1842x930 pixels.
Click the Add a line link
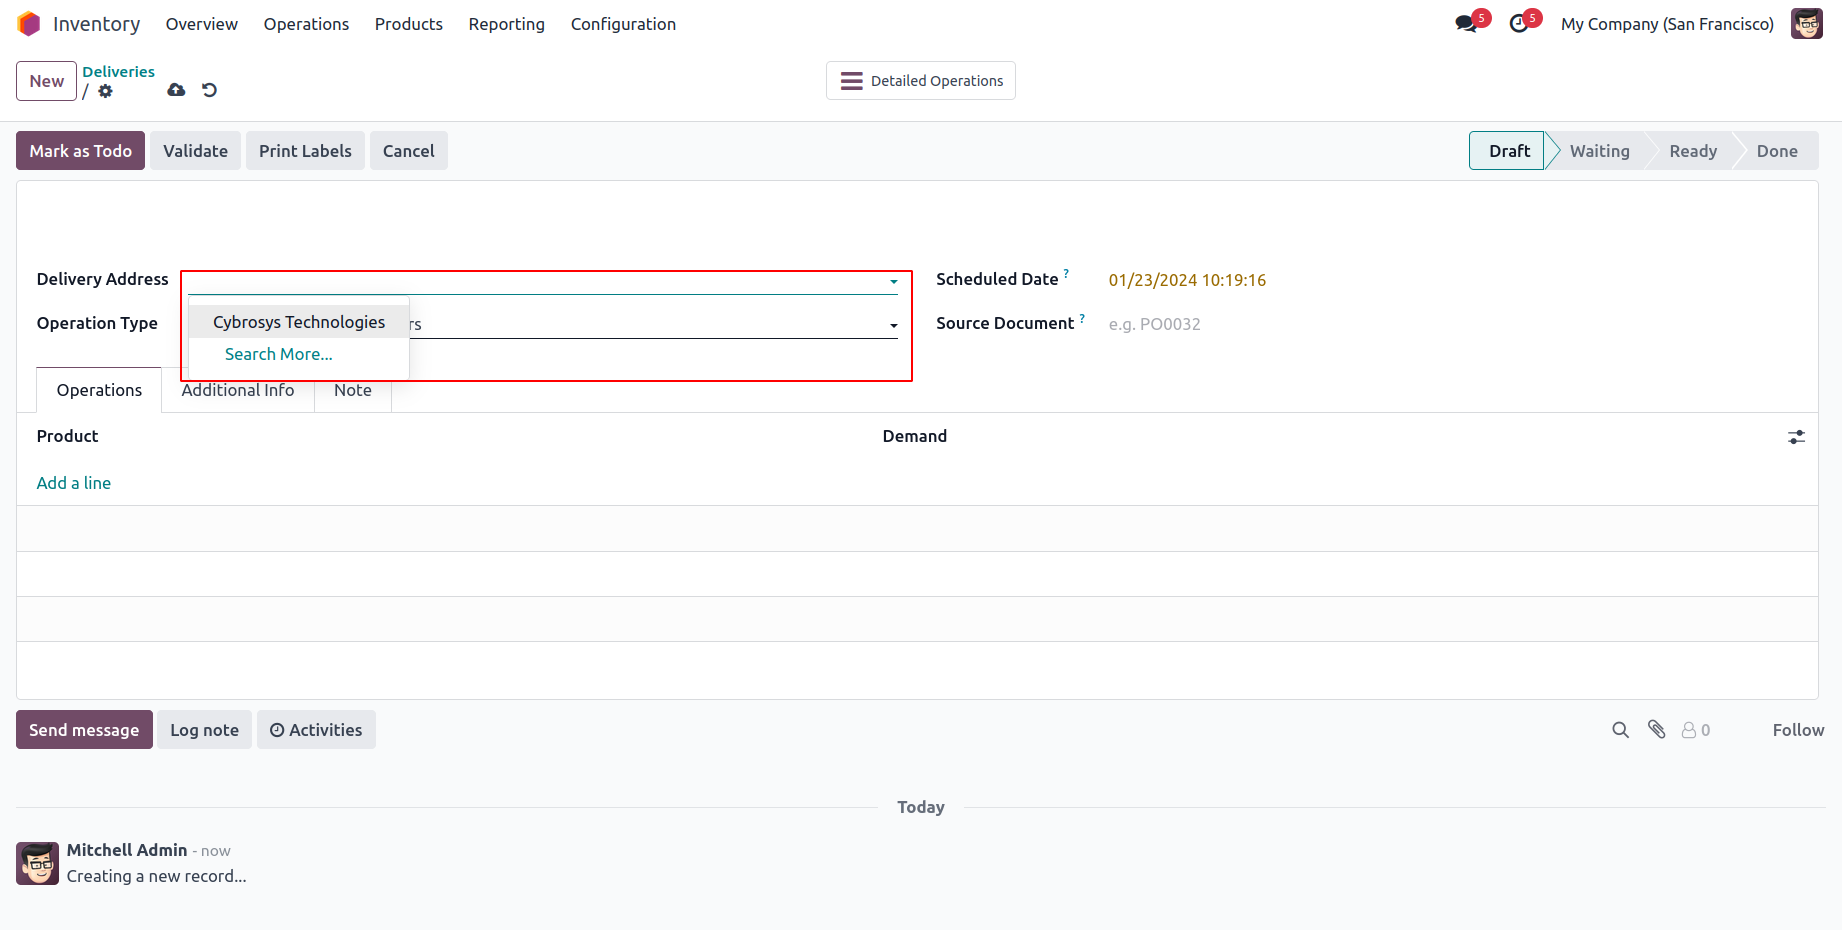[x=74, y=483]
